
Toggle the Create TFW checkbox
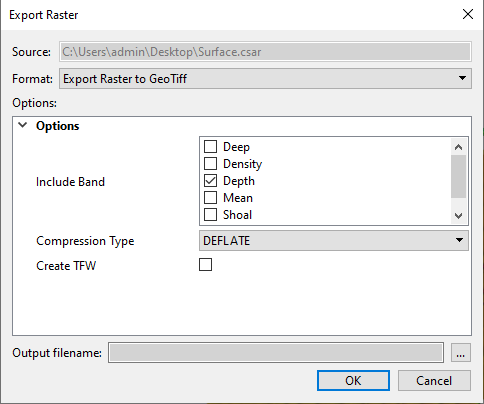[205, 265]
